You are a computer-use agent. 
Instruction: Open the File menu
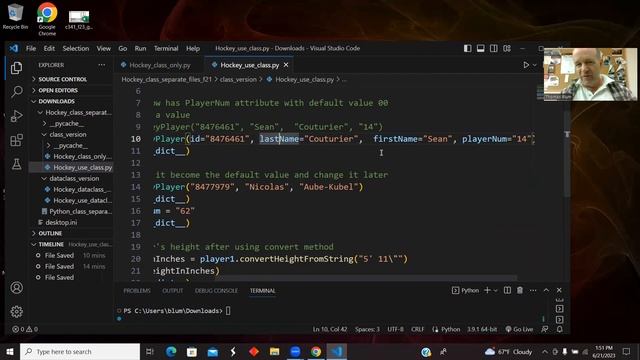(x=31, y=48)
